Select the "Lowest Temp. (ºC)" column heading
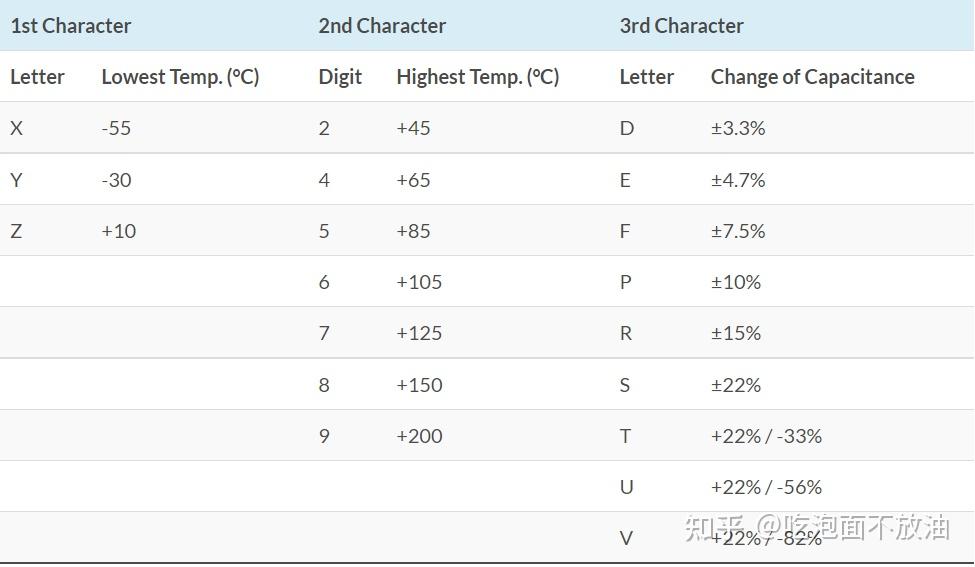Viewport: 975px width, 567px height. coord(180,77)
